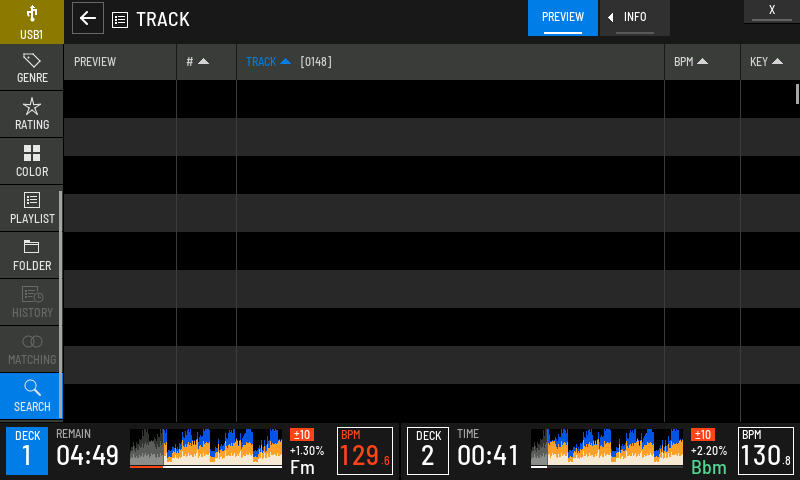Viewport: 800px width, 480px height.
Task: Open the MATCHING category
Action: click(x=32, y=349)
